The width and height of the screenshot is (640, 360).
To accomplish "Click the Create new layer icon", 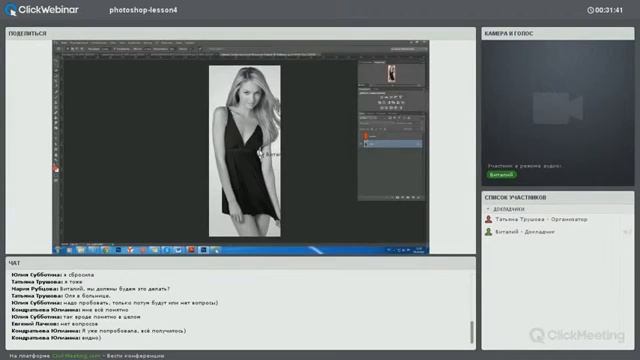I will click(413, 198).
